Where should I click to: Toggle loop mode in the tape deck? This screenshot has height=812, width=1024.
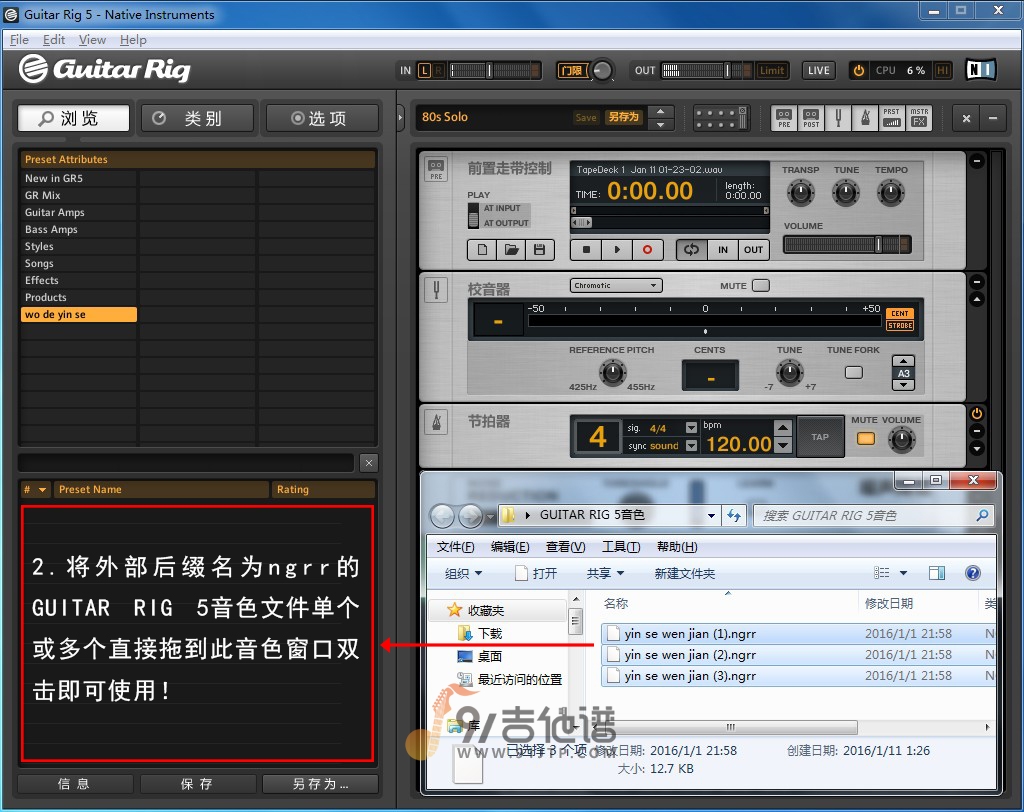click(692, 250)
